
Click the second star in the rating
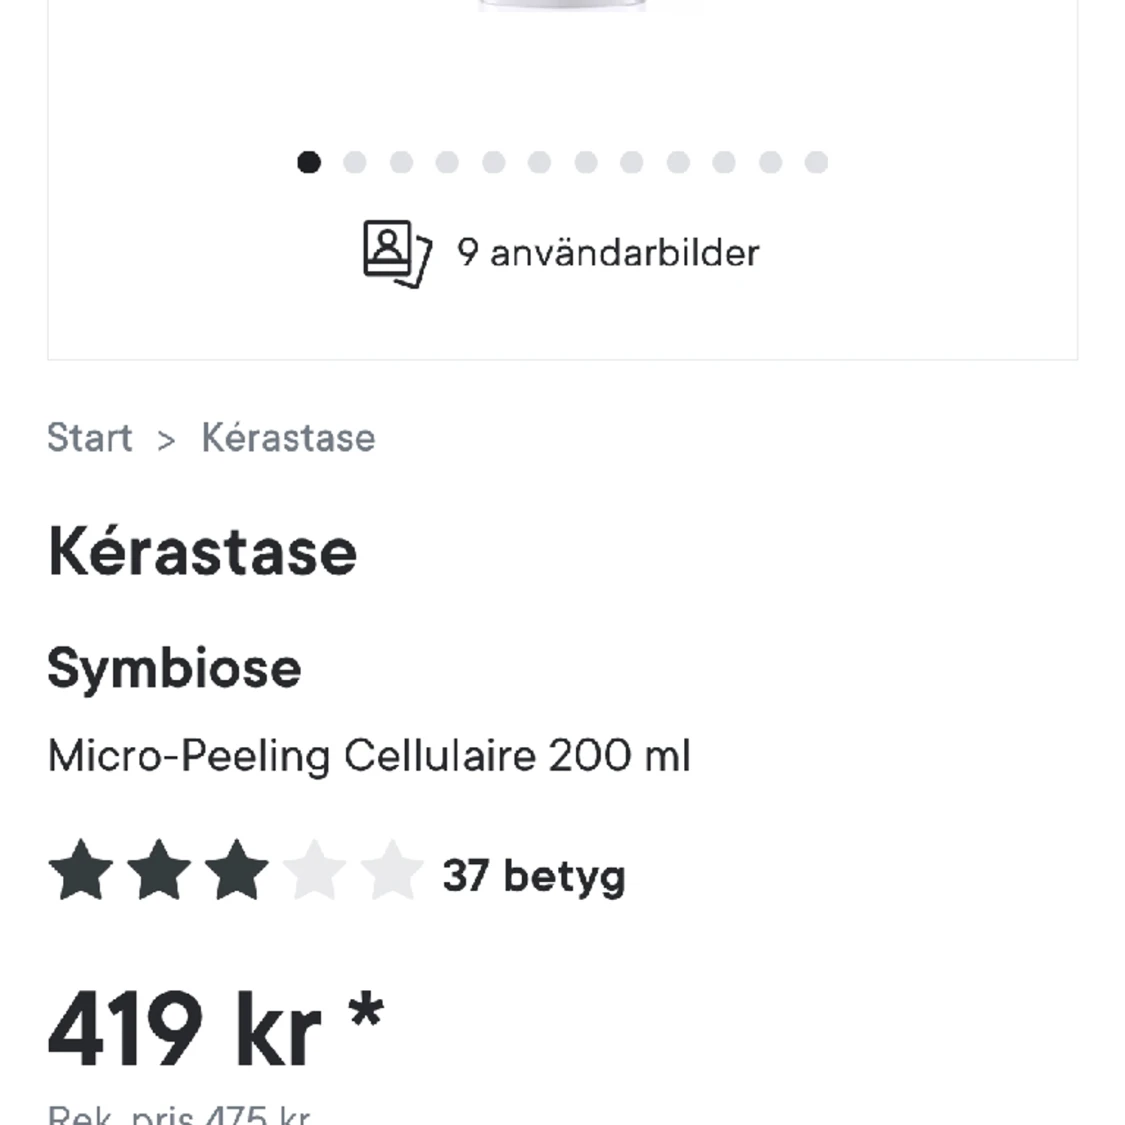pos(158,871)
